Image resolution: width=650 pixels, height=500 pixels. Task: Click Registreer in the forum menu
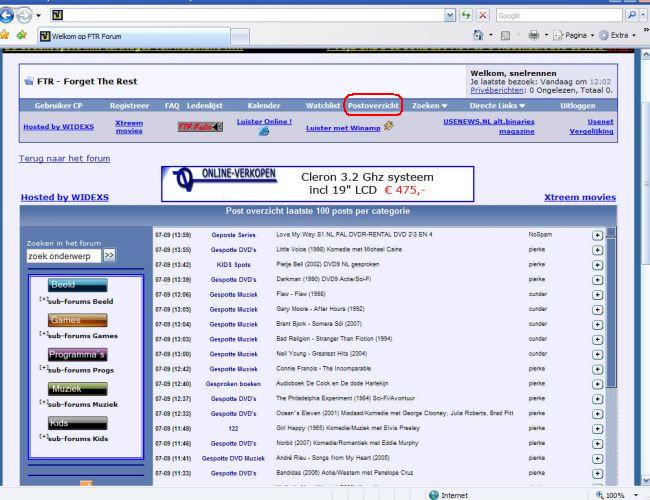(129, 106)
